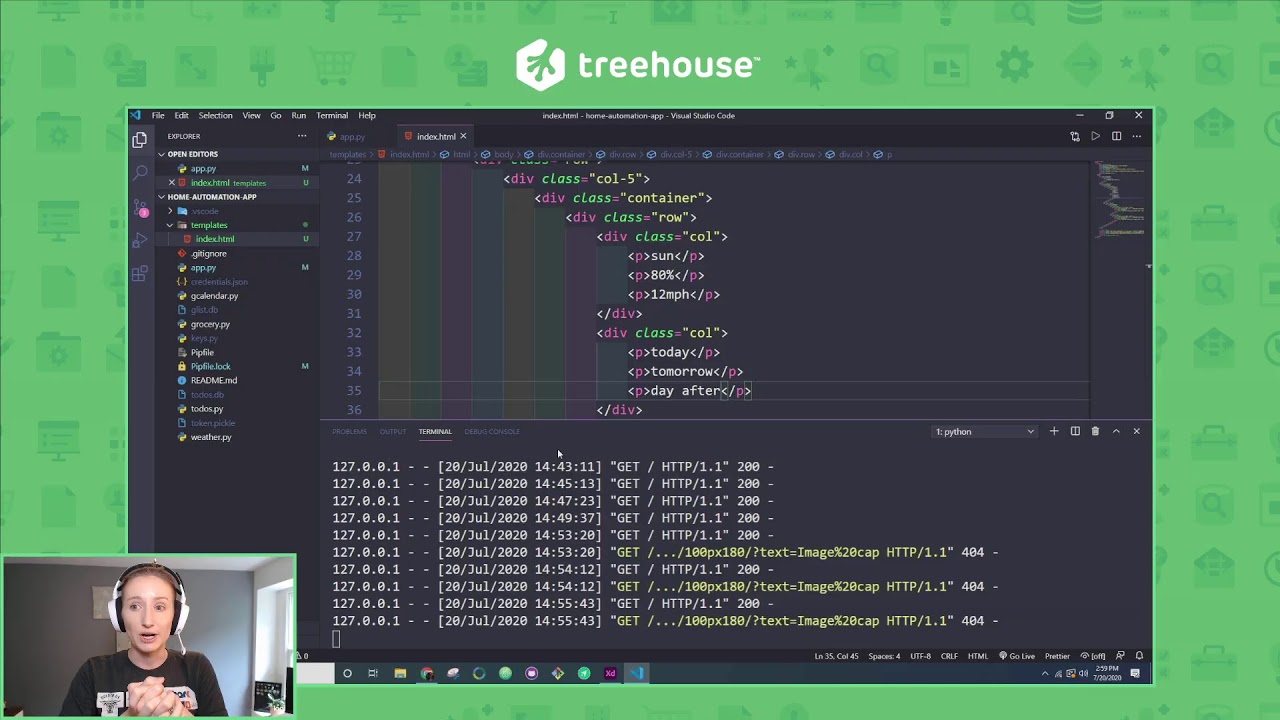Open Task View on taskbar
Image resolution: width=1280 pixels, height=720 pixels.
pyautogui.click(x=373, y=673)
